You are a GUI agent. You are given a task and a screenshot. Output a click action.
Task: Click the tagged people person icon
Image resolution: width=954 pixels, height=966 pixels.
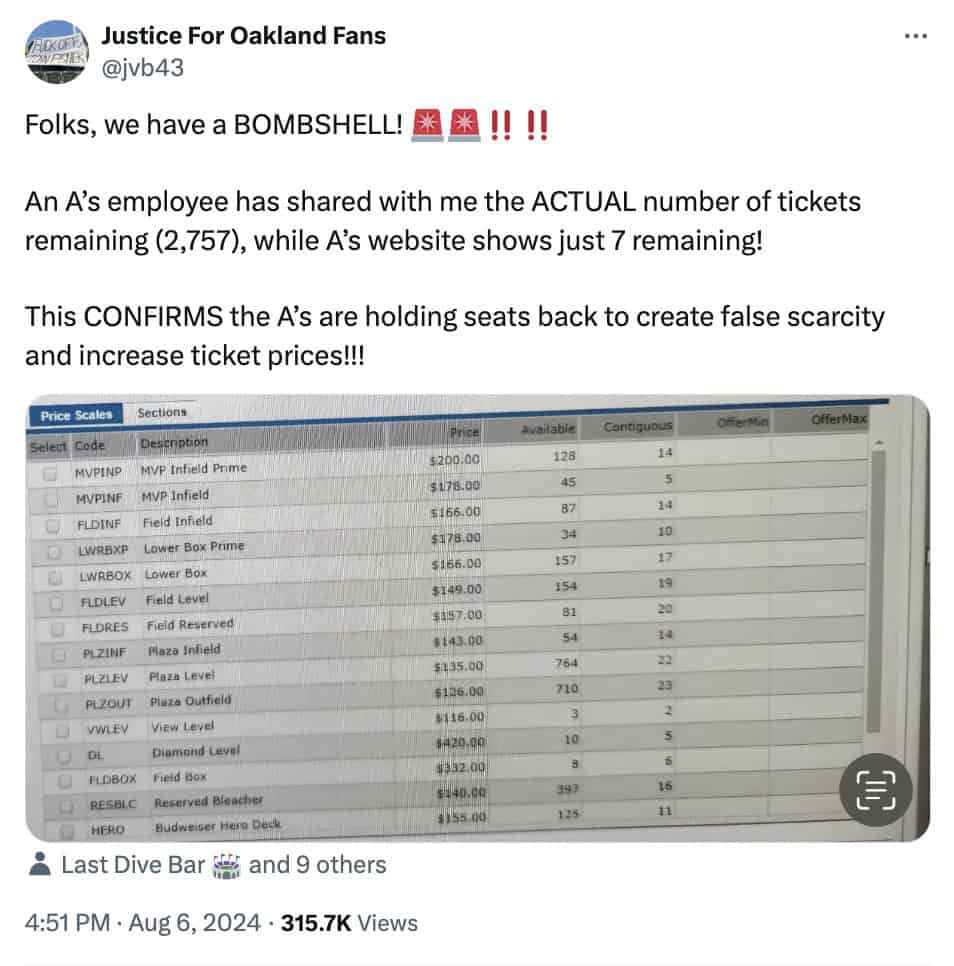click(41, 865)
